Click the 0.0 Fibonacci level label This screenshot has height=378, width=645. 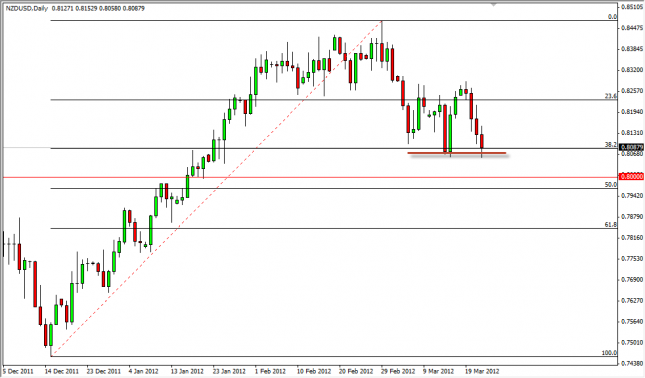click(x=613, y=17)
